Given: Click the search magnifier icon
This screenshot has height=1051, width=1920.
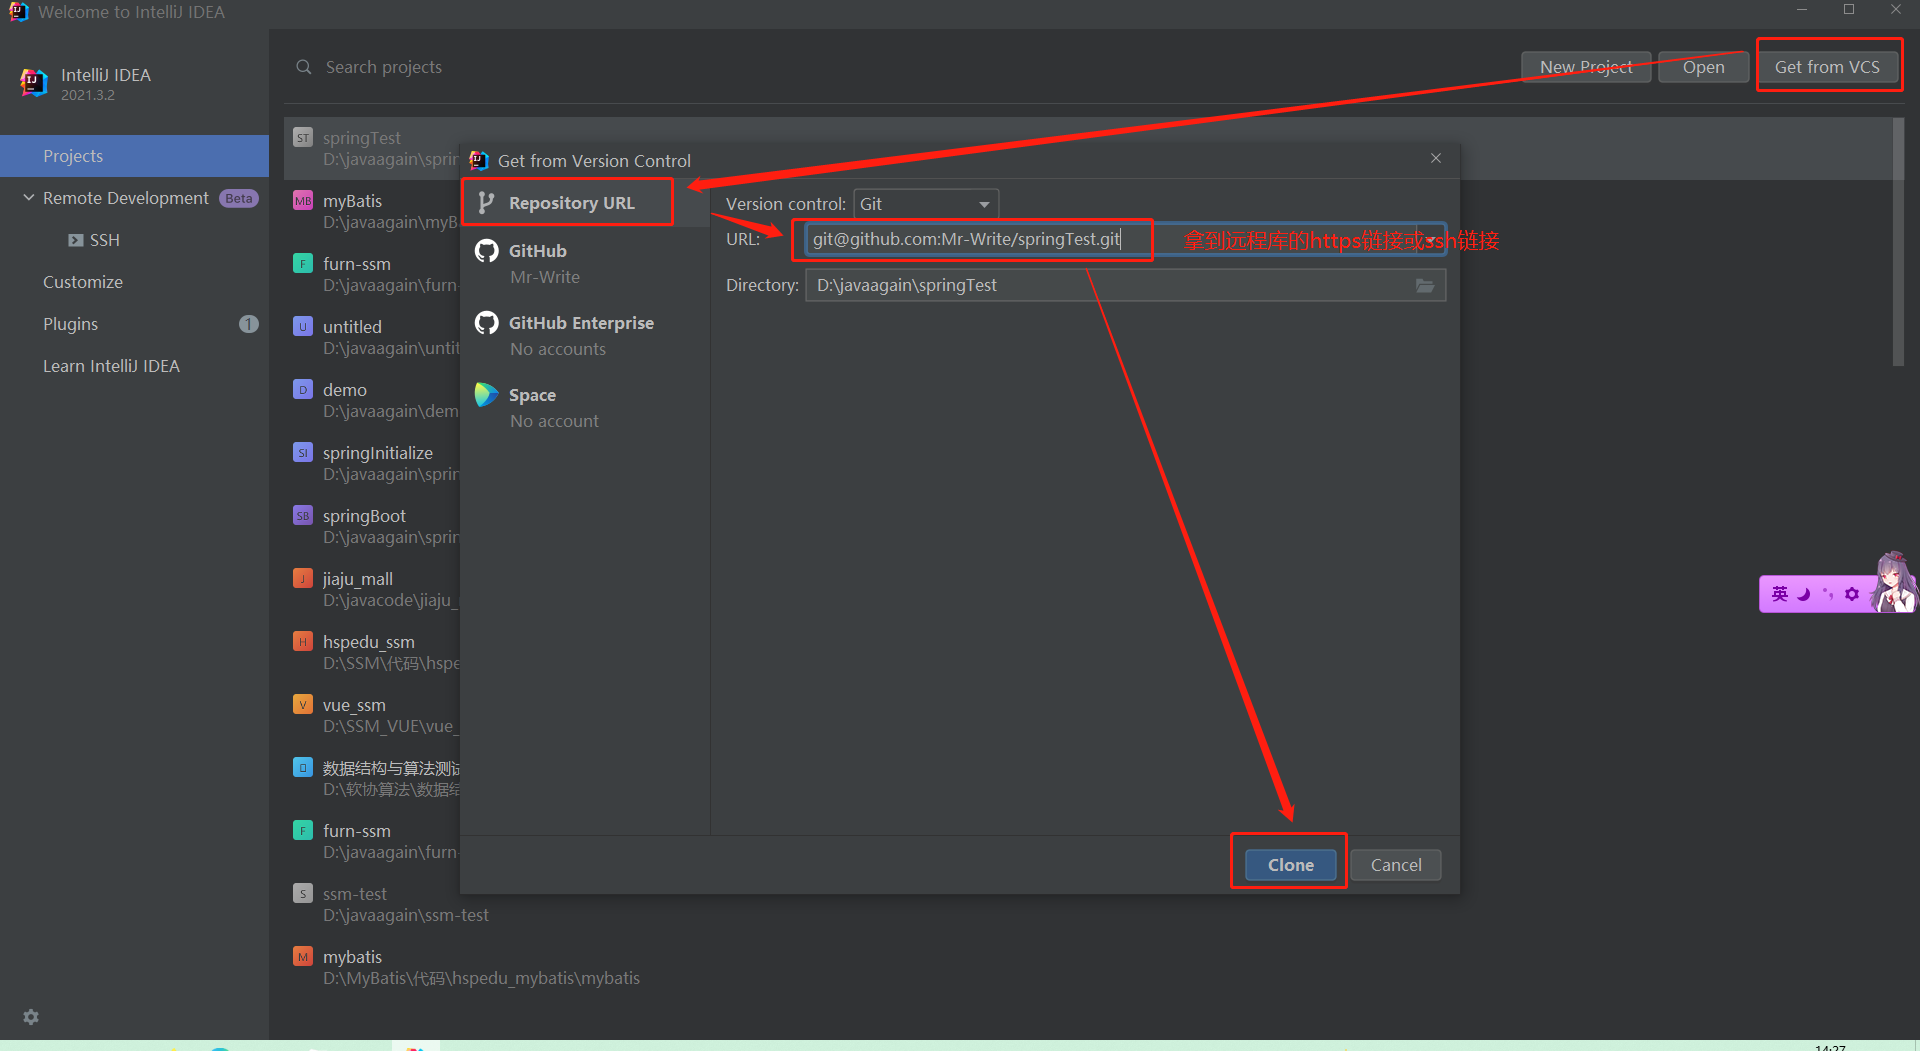Looking at the screenshot, I should 304,67.
